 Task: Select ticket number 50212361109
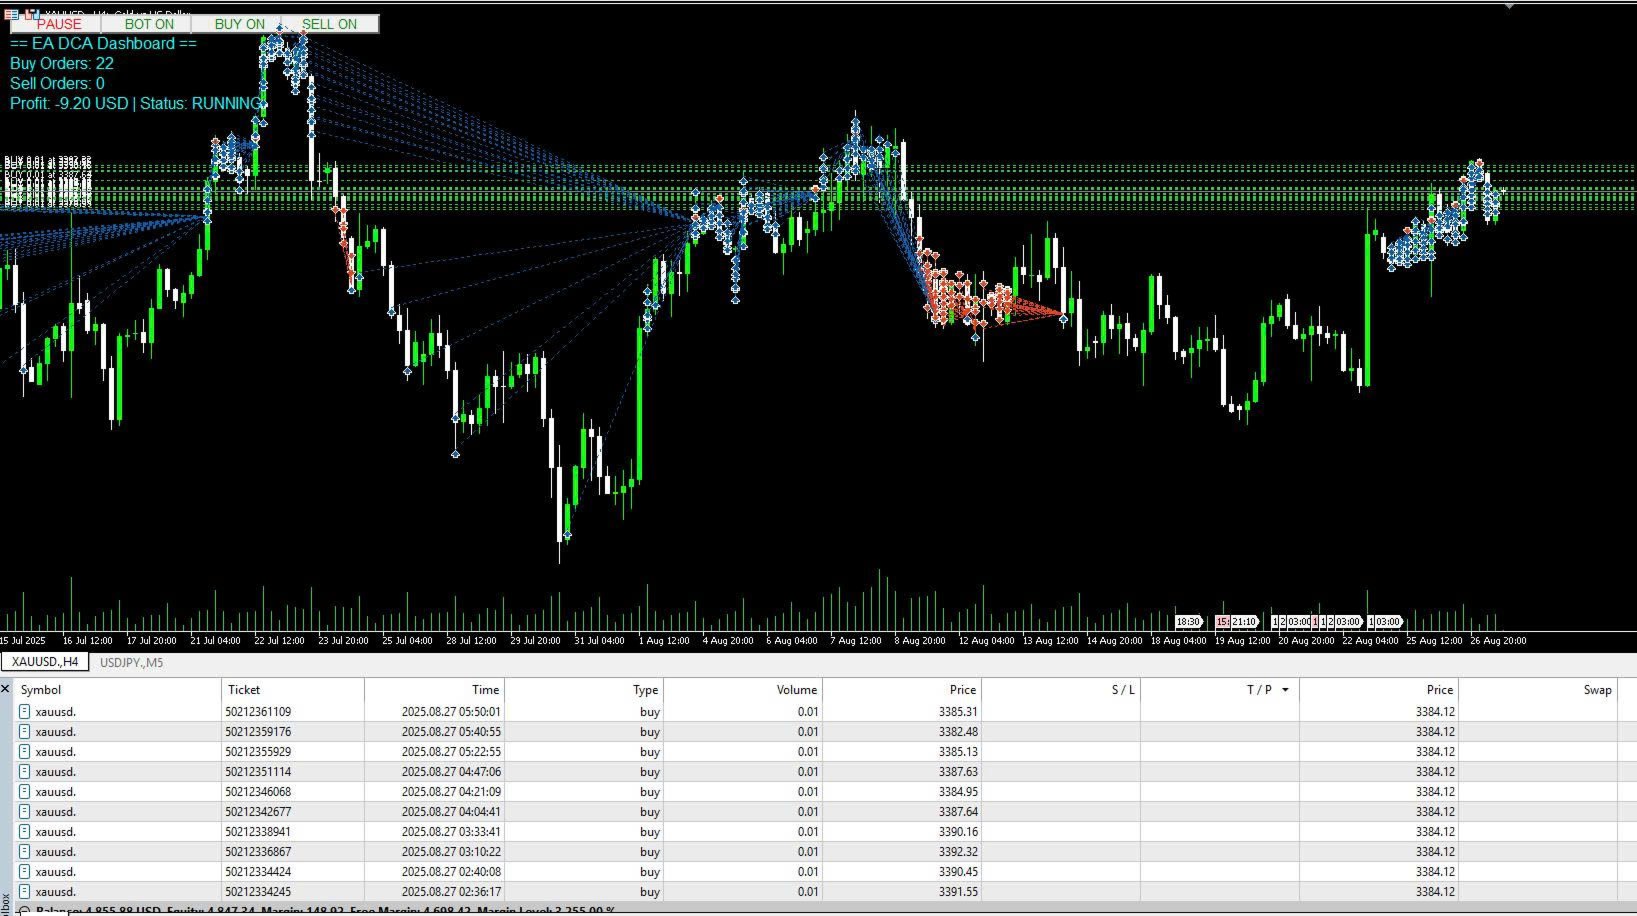258,712
